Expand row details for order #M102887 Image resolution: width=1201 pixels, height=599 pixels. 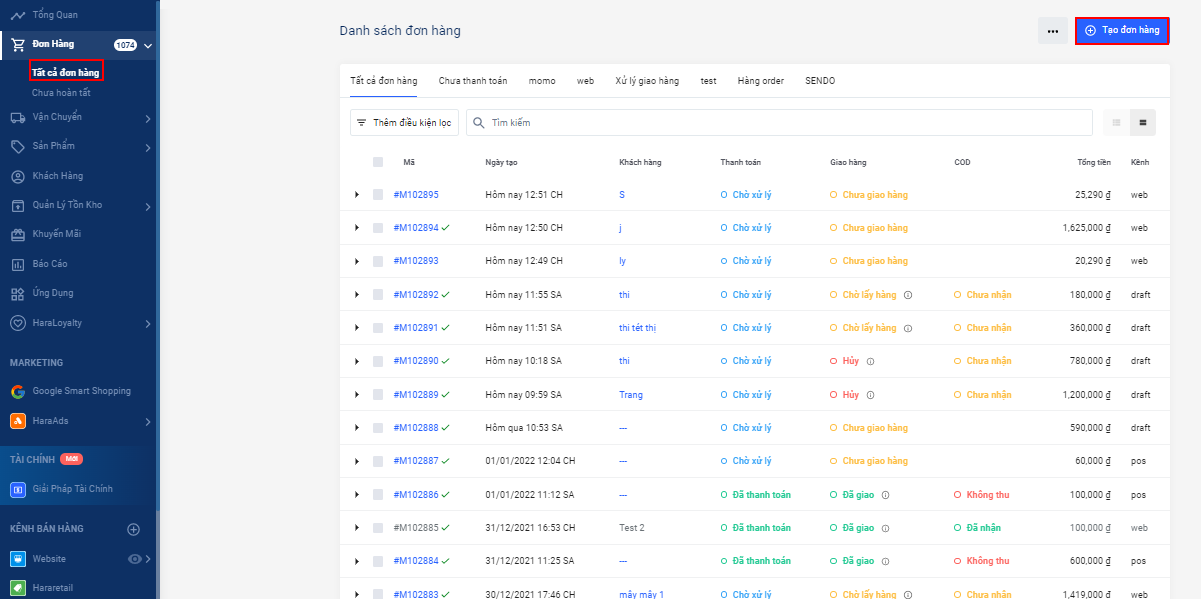click(x=357, y=461)
